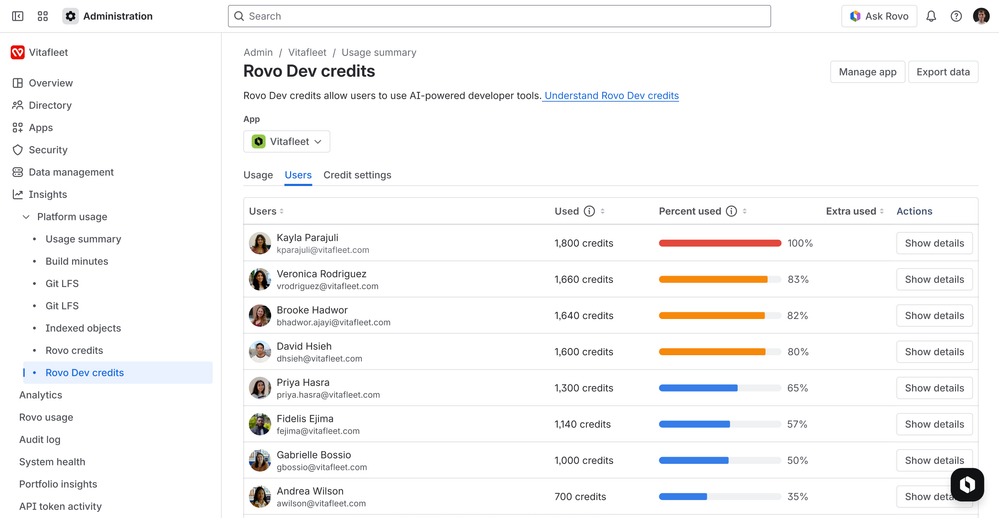Click the Directory people icon
This screenshot has width=999, height=518.
click(18, 105)
